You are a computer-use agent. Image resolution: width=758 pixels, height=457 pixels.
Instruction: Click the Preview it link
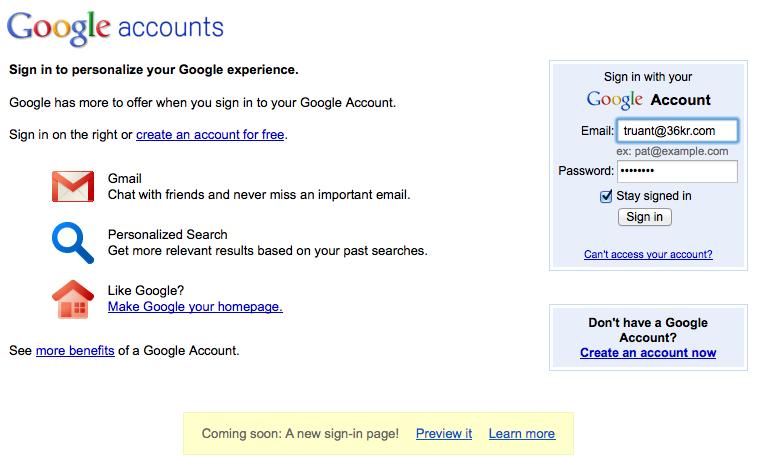tap(444, 434)
